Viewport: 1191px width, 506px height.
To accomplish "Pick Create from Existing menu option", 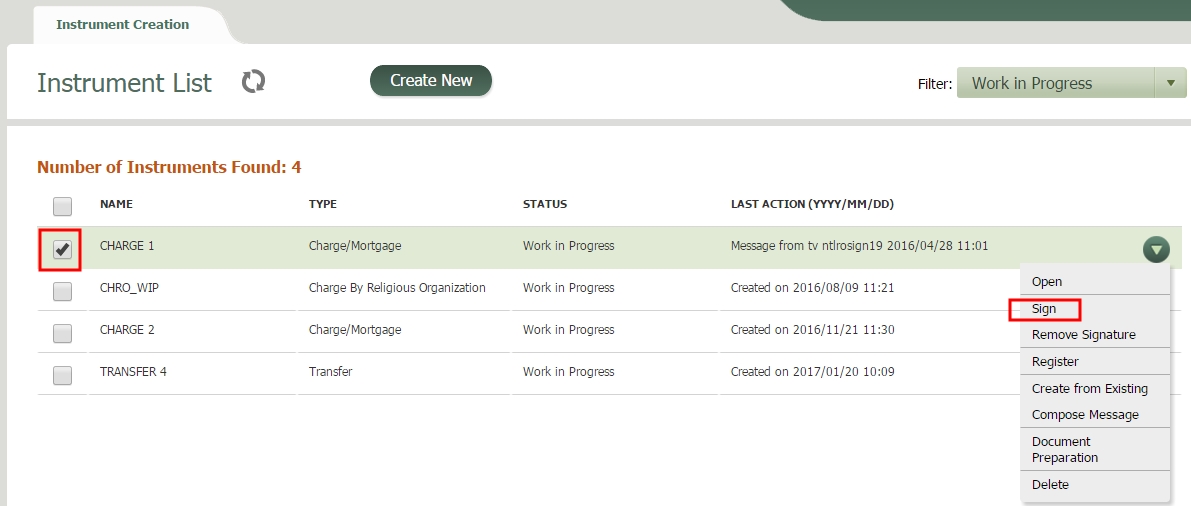I will click(x=1090, y=388).
